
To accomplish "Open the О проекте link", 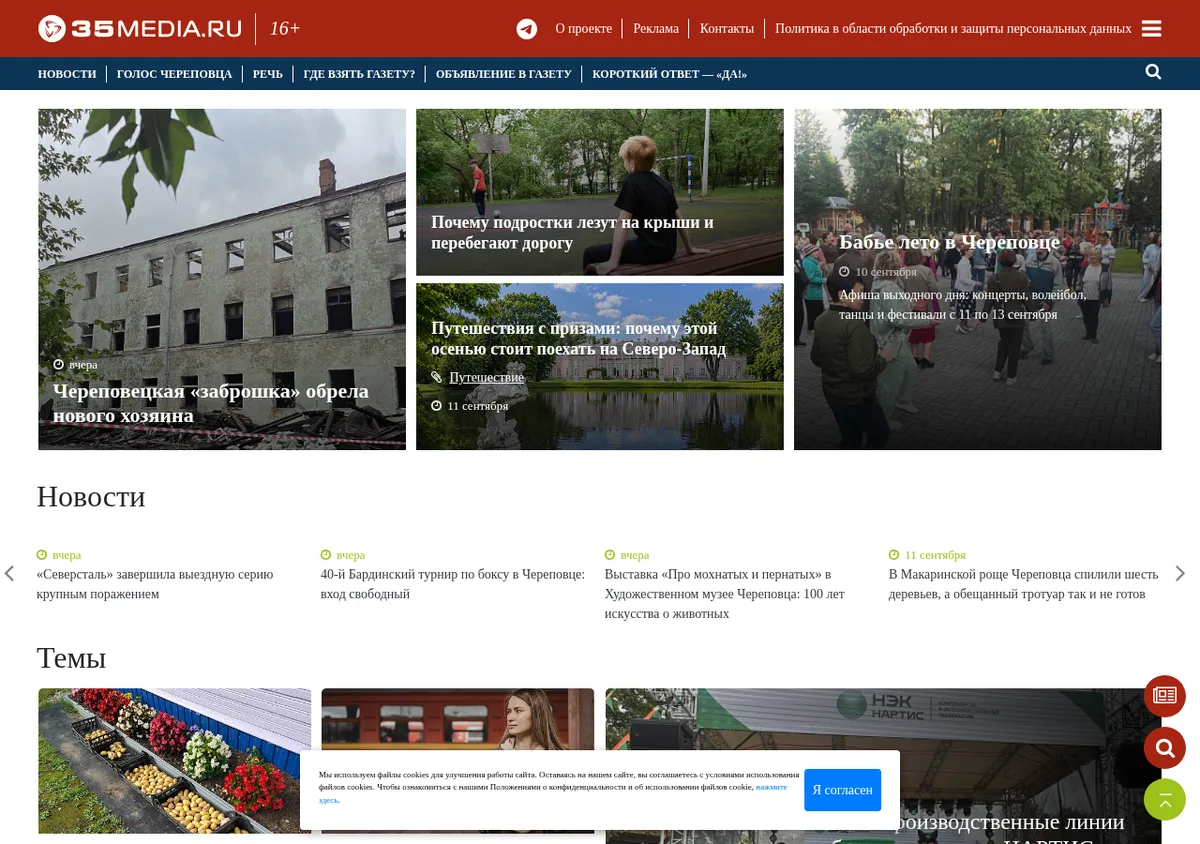I will [584, 29].
